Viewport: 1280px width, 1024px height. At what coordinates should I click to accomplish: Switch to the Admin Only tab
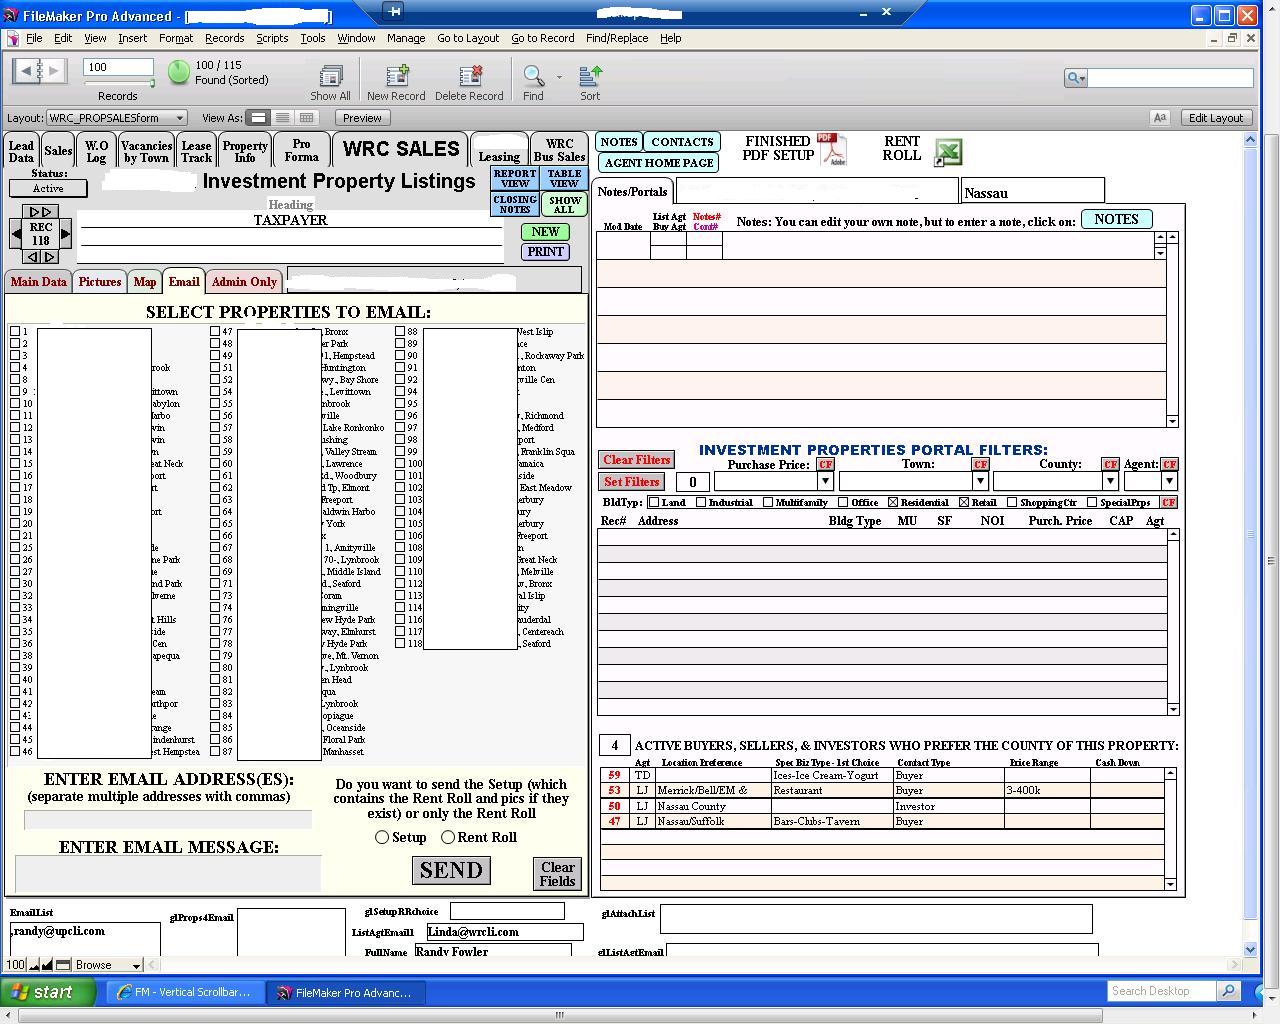[244, 282]
